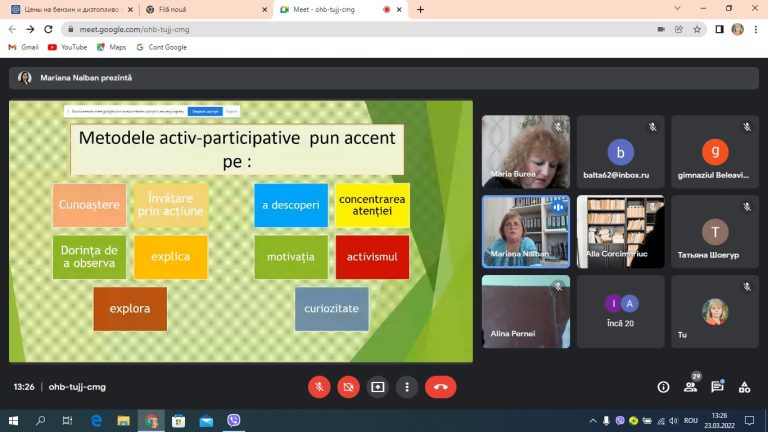Open a new browser tab
Screen dimensions: 768x432
click(420, 9)
